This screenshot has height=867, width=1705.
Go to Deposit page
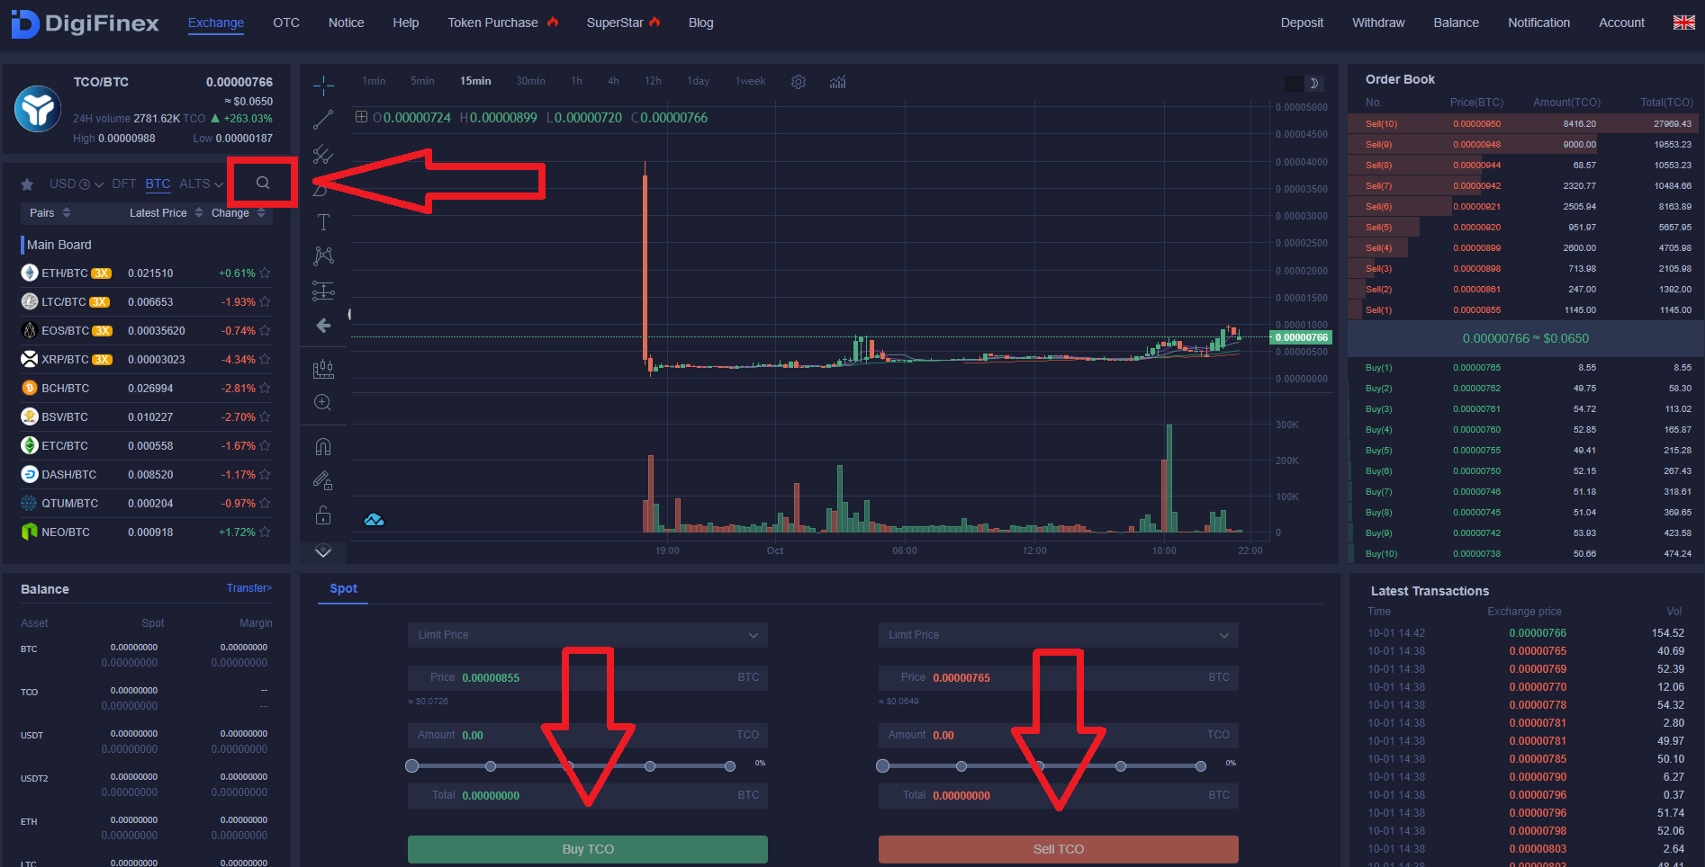1302,23
